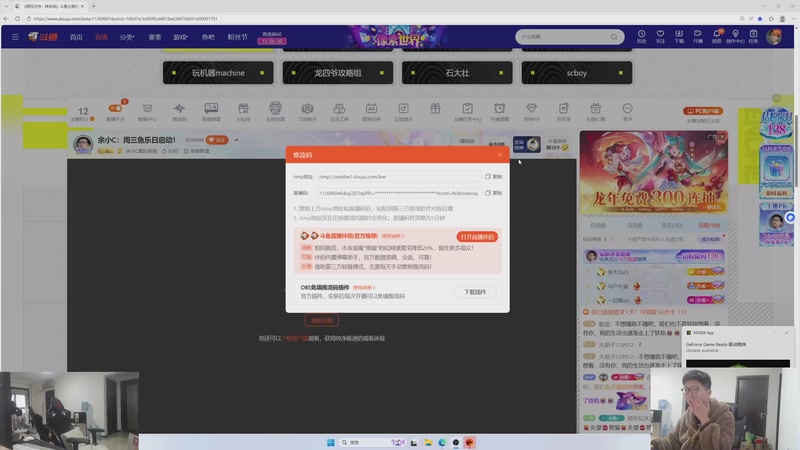Click the share arrow beside room title
The width and height of the screenshot is (800, 450).
[x=236, y=140]
